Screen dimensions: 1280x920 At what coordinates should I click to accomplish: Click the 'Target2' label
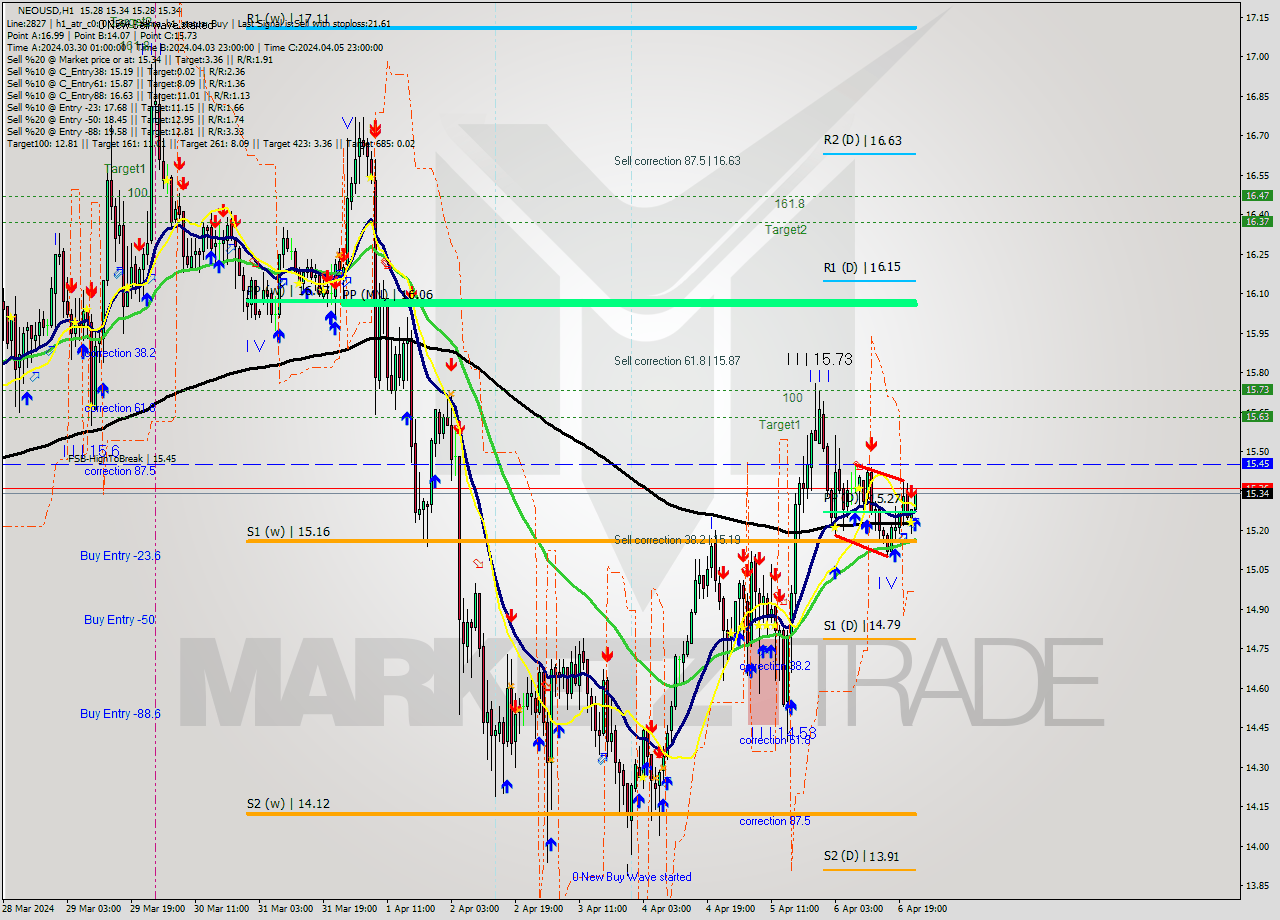[x=786, y=230]
